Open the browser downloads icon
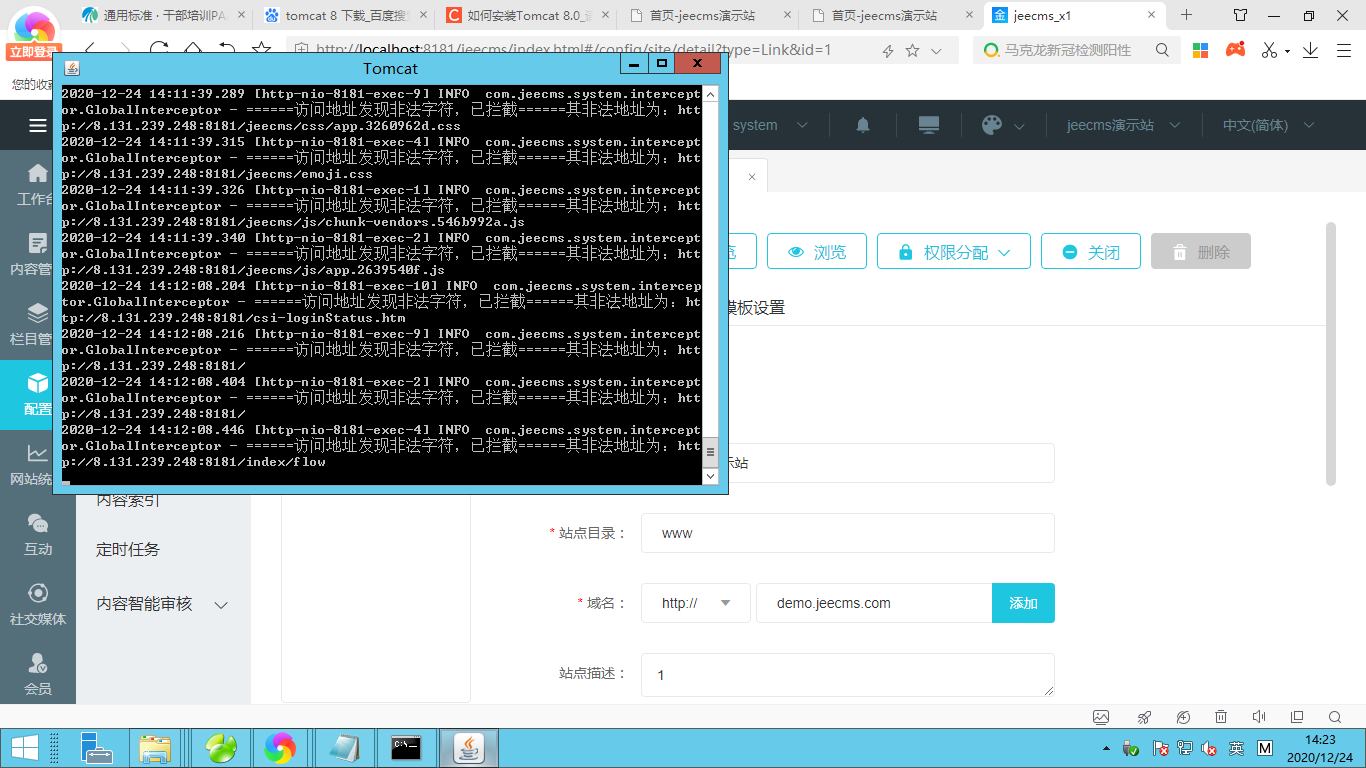 click(1310, 50)
